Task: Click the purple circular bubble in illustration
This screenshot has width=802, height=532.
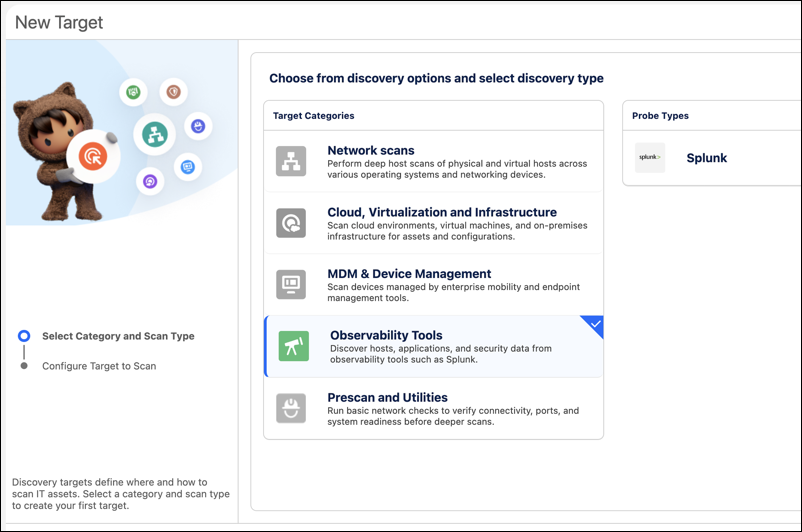Action: [150, 181]
